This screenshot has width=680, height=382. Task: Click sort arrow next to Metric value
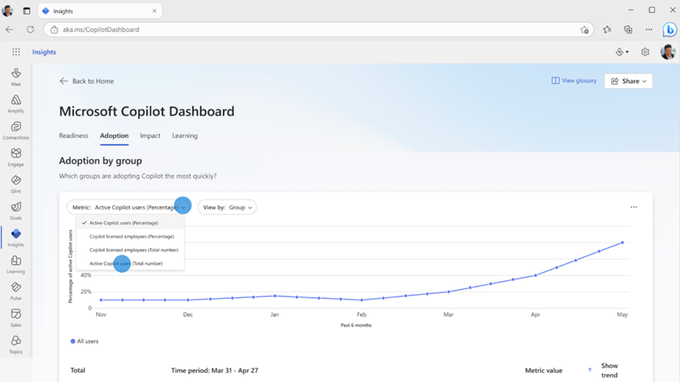[590, 370]
